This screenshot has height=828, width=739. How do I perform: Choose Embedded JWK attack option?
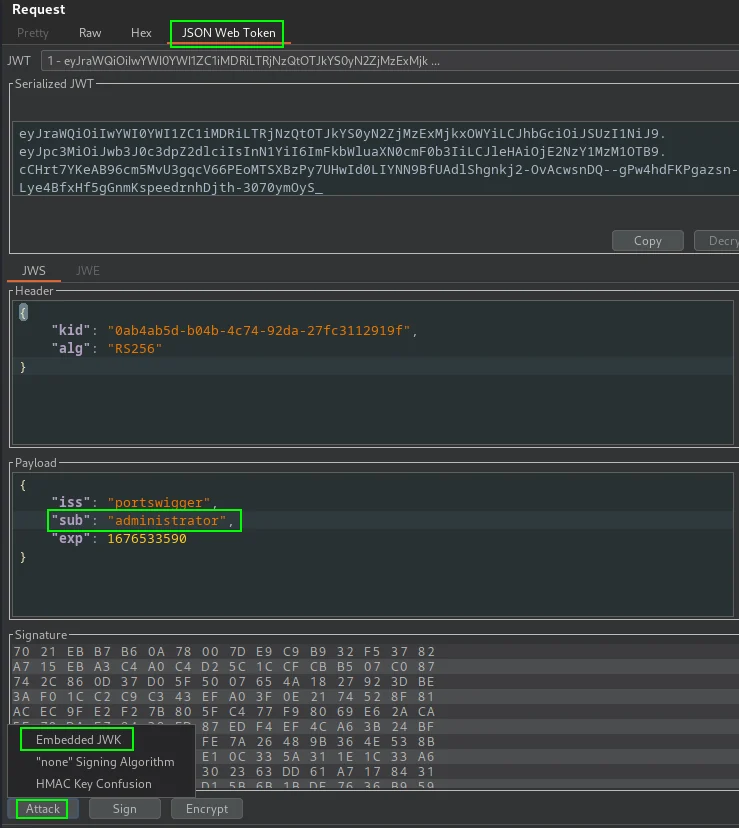coord(78,740)
